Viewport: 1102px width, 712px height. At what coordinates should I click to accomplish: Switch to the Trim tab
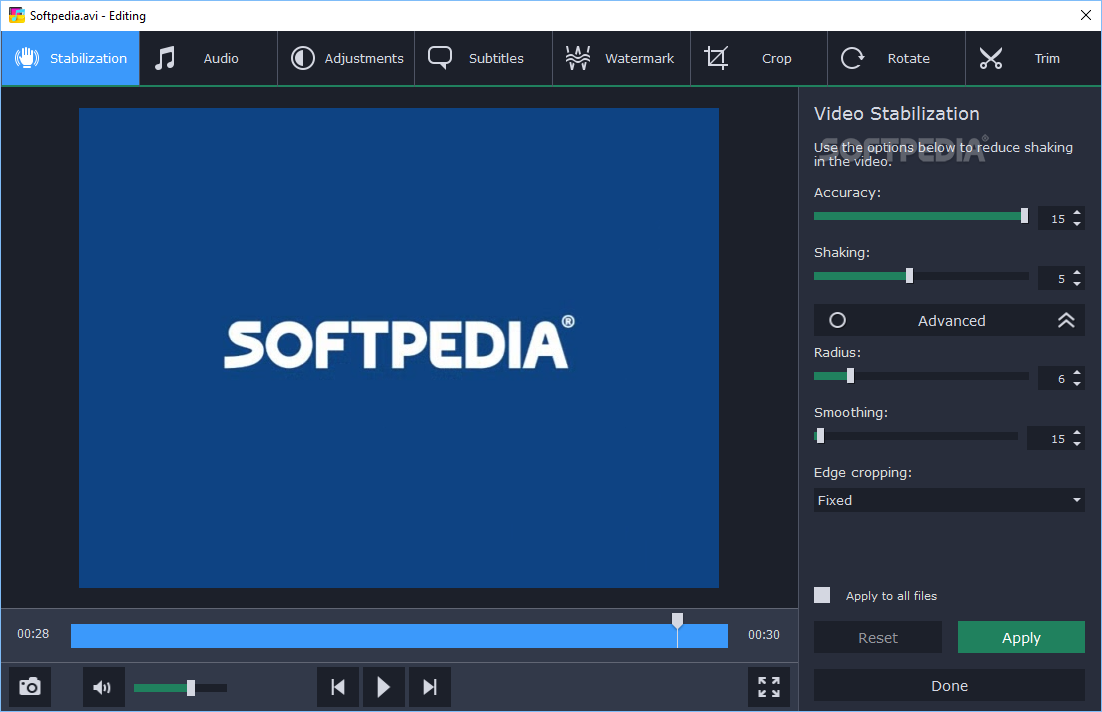1033,58
